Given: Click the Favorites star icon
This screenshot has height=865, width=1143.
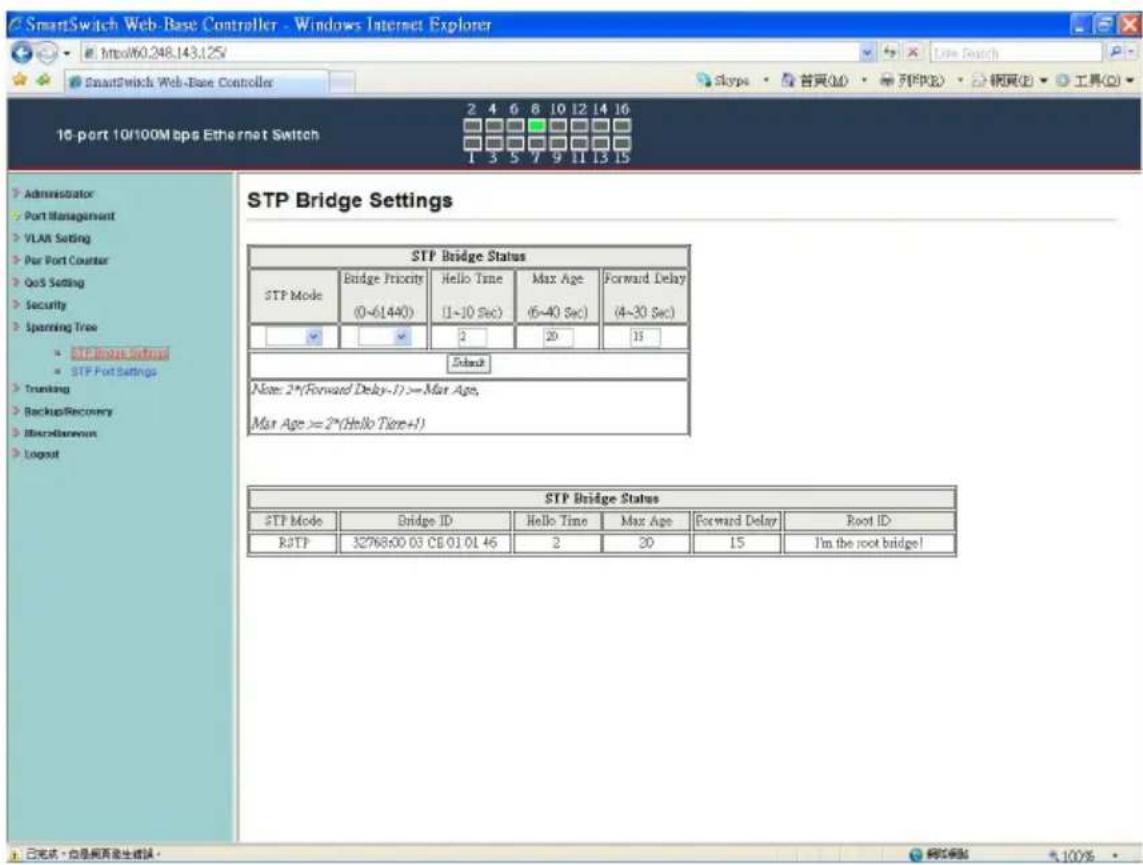Looking at the screenshot, I should (x=19, y=80).
